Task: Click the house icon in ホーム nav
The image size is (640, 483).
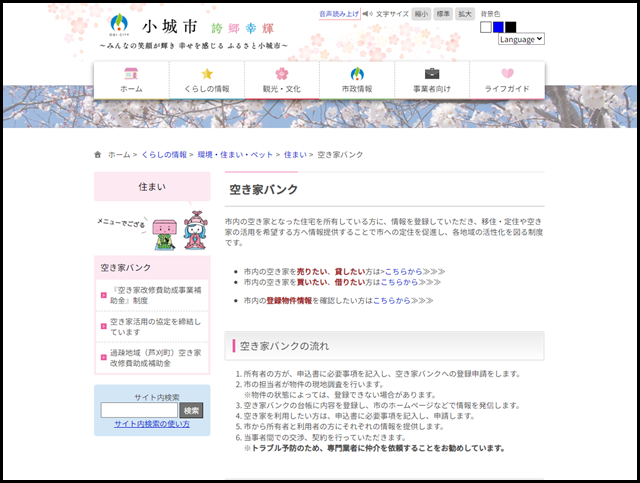Action: (x=131, y=73)
